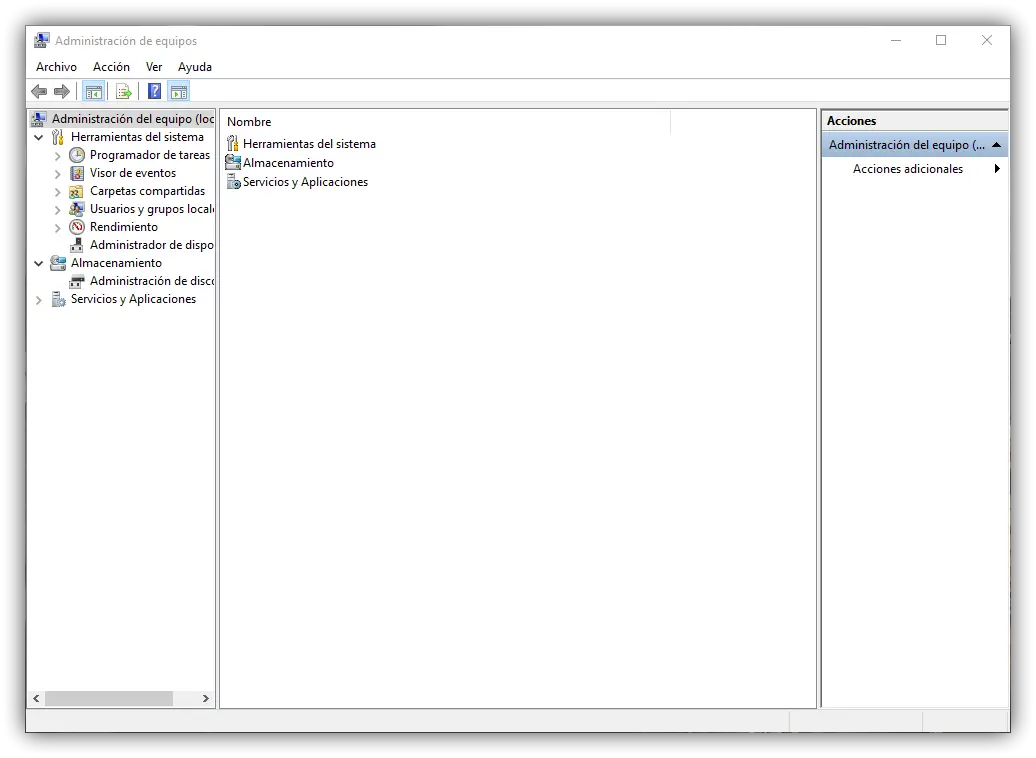Click the Programador de tareas clock icon
The width and height of the screenshot is (1036, 758).
tap(77, 155)
